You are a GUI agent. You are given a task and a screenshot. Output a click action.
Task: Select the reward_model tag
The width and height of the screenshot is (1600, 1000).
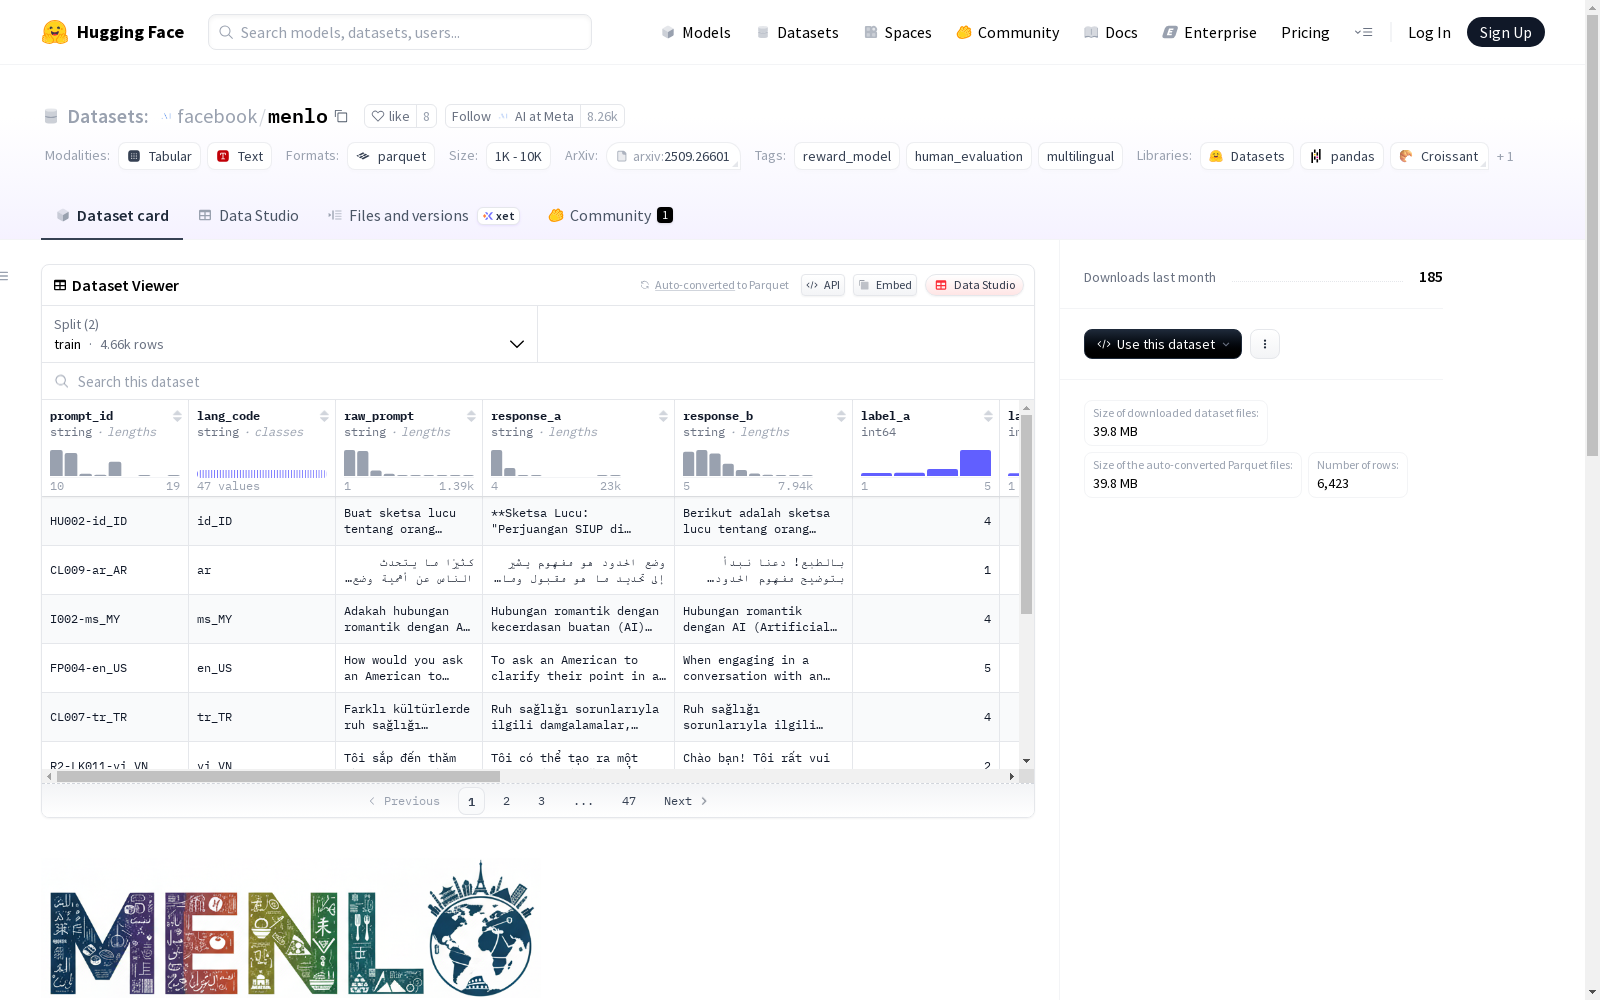pos(847,156)
